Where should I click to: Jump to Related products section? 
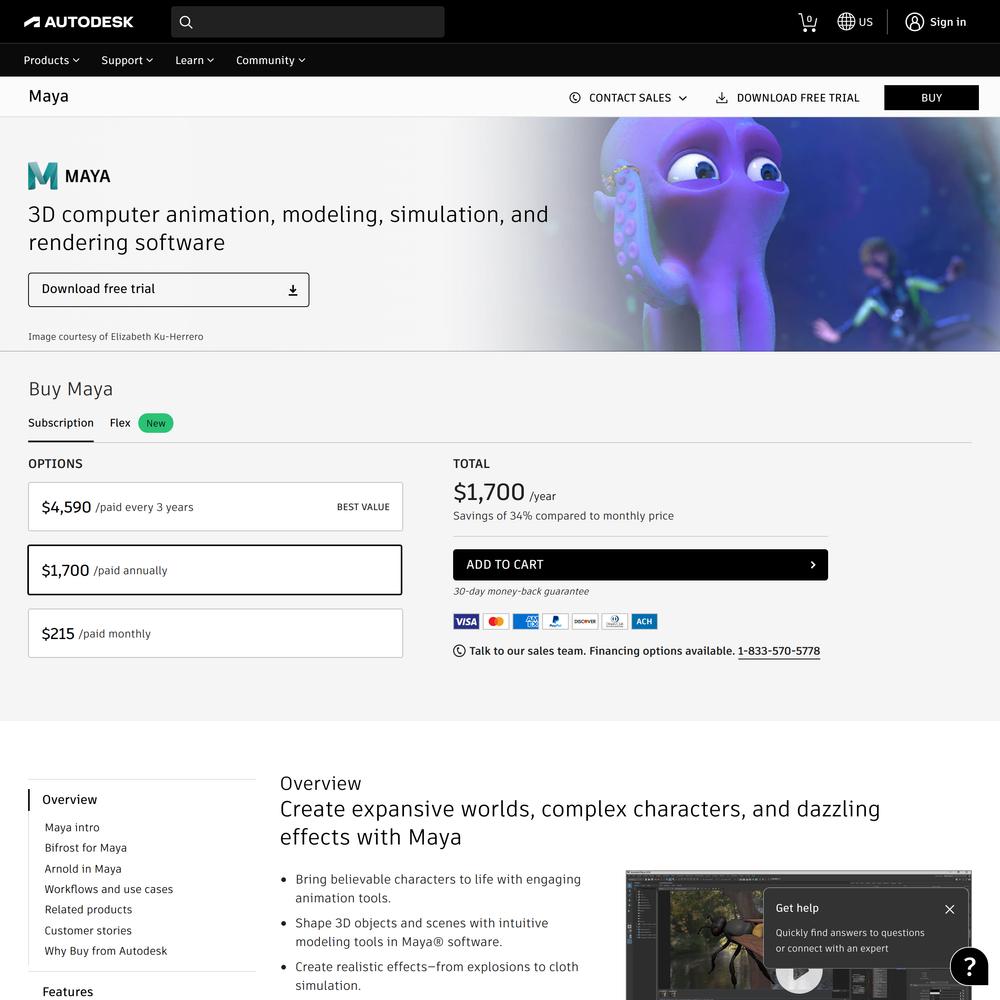[x=88, y=909]
